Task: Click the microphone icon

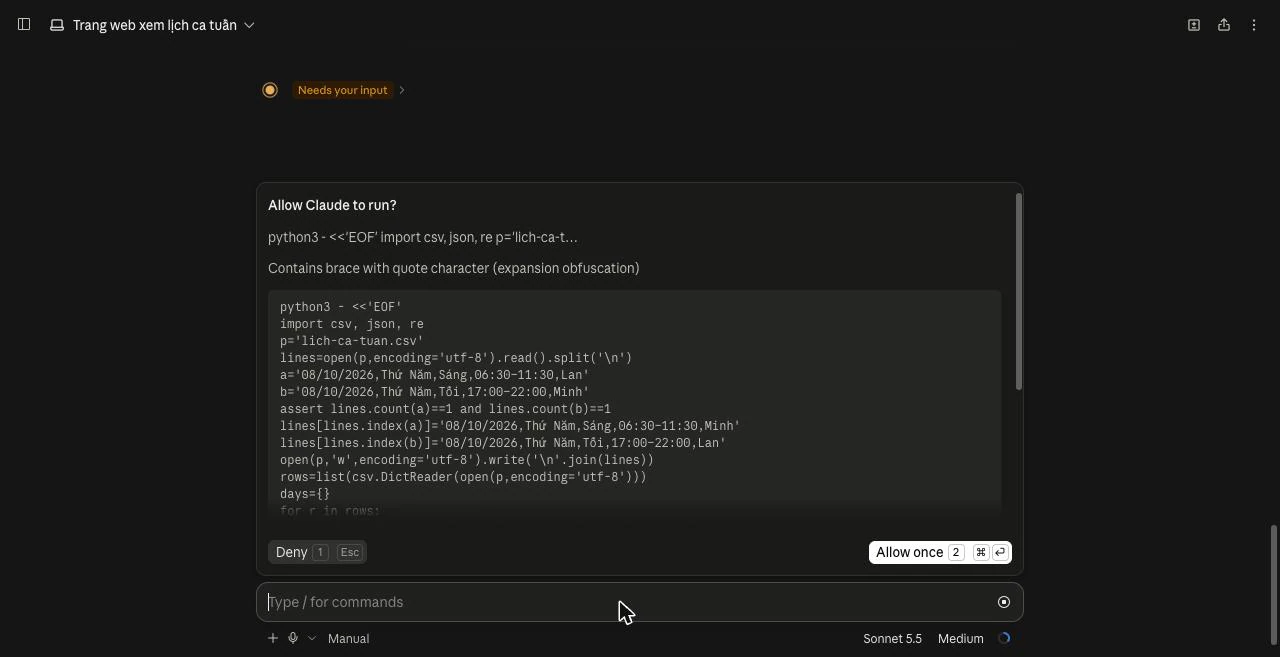Action: pos(293,638)
